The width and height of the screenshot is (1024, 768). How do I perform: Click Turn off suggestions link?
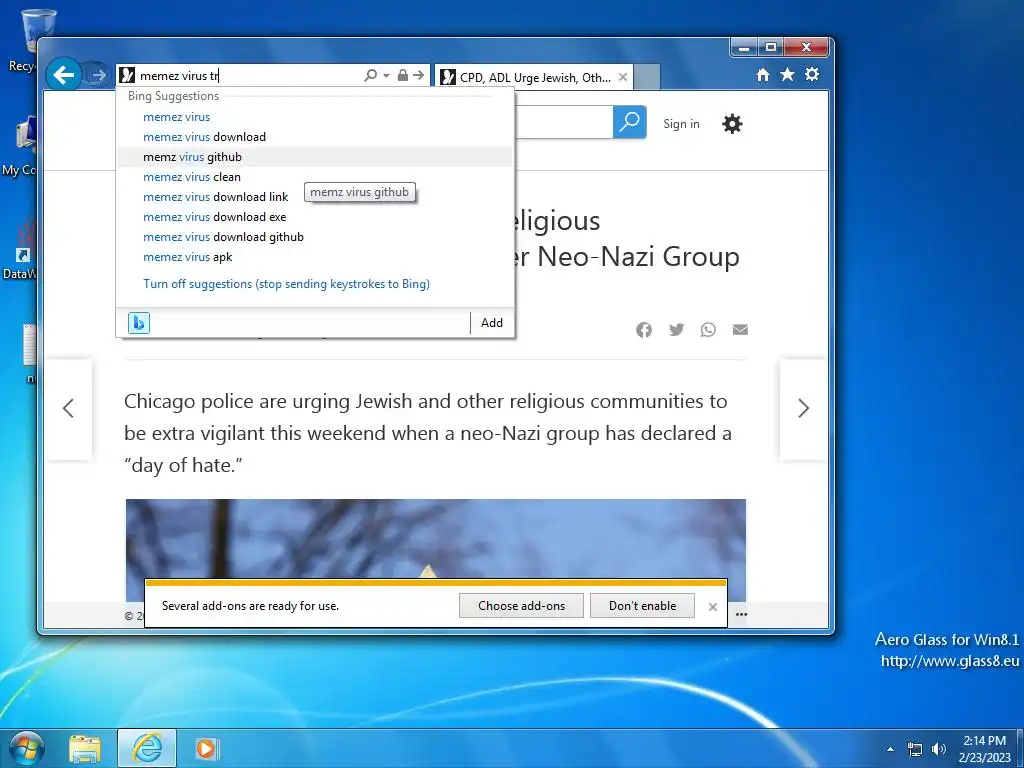(x=286, y=284)
